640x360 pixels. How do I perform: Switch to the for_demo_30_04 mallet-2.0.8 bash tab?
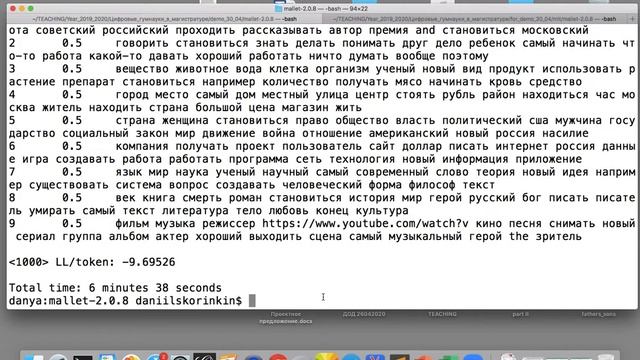click(x=474, y=19)
